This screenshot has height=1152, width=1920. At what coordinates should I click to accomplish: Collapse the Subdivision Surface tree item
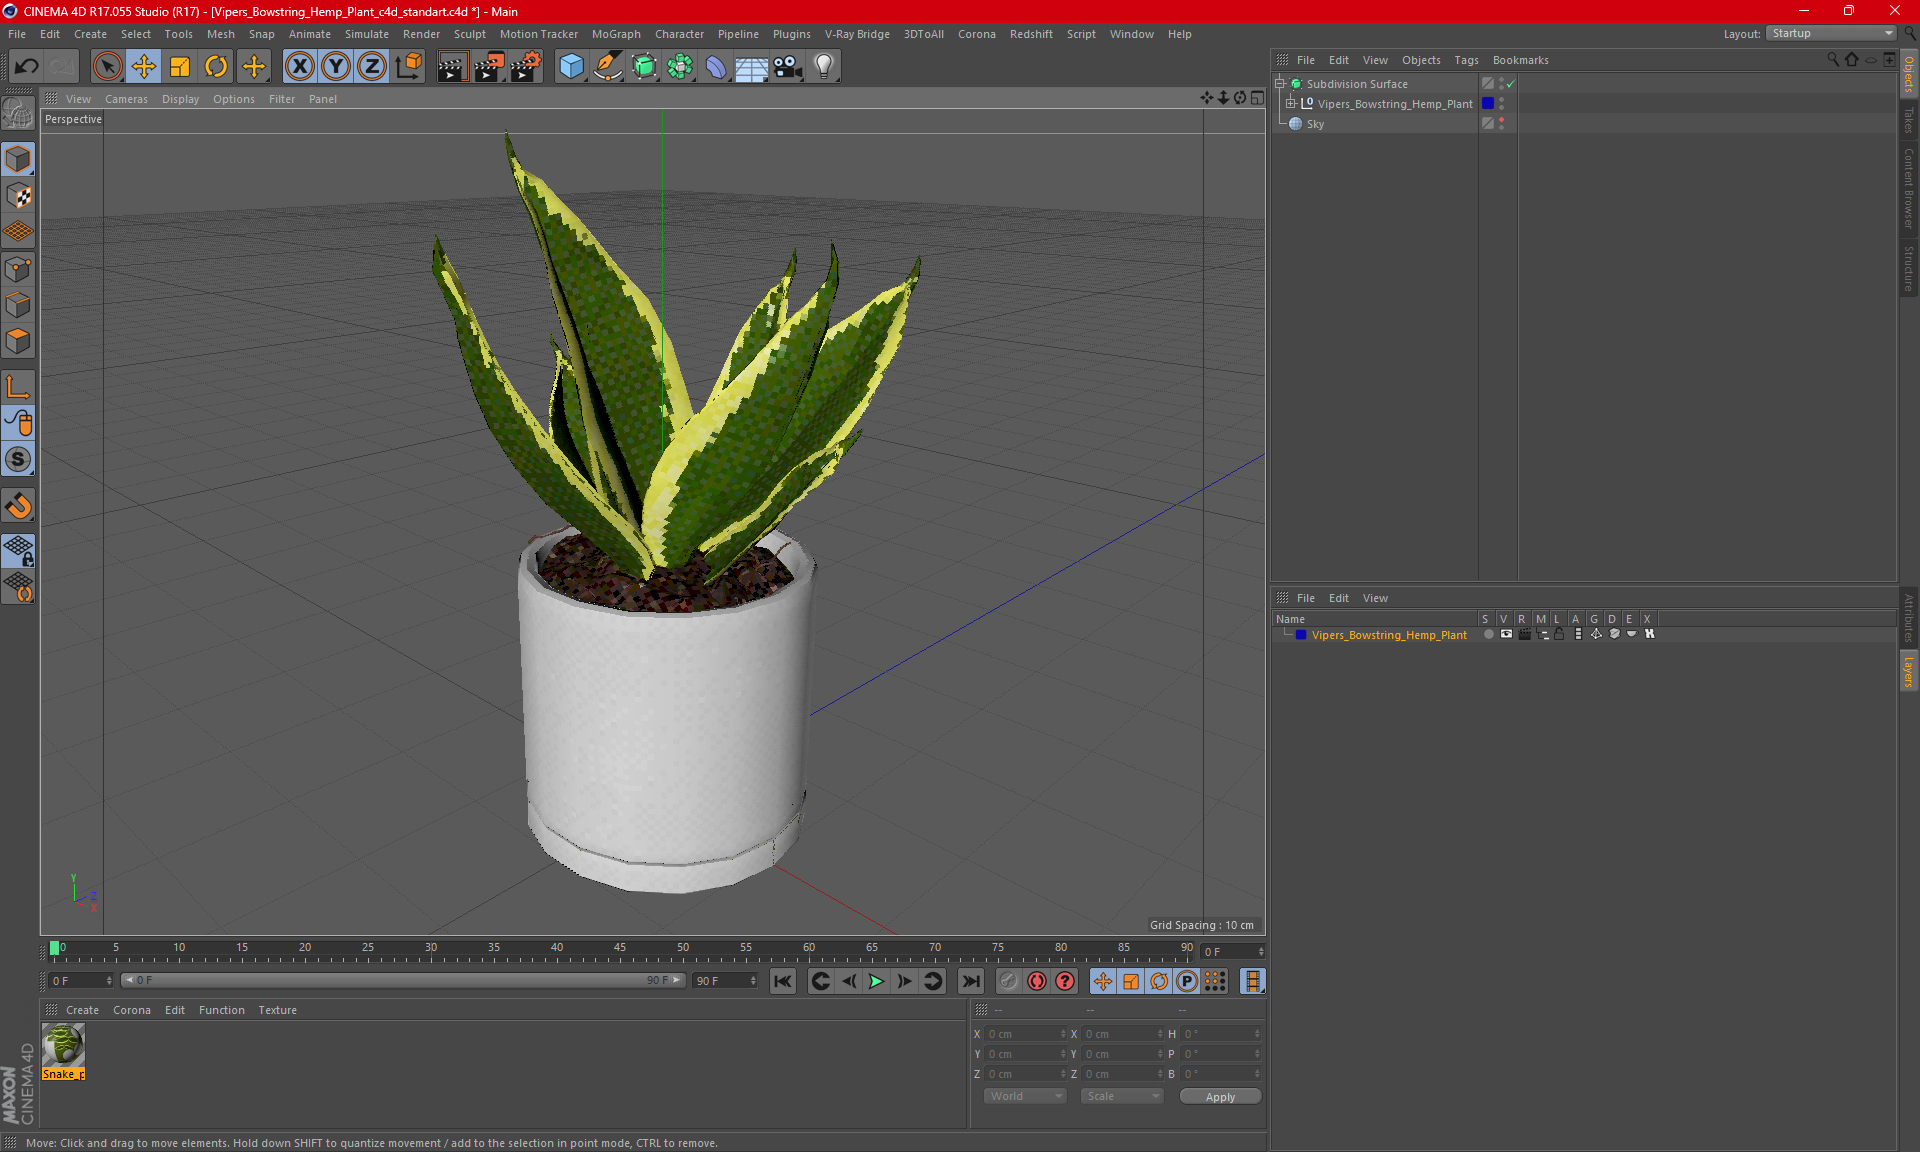point(1279,84)
